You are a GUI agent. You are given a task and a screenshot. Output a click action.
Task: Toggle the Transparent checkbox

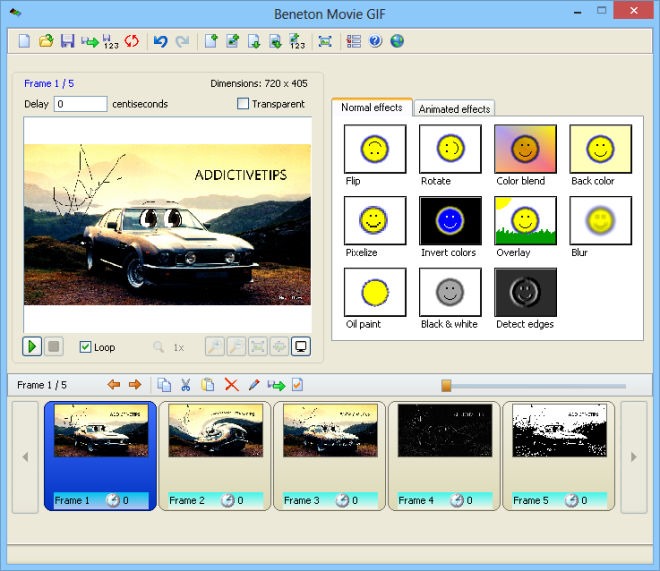(x=243, y=104)
